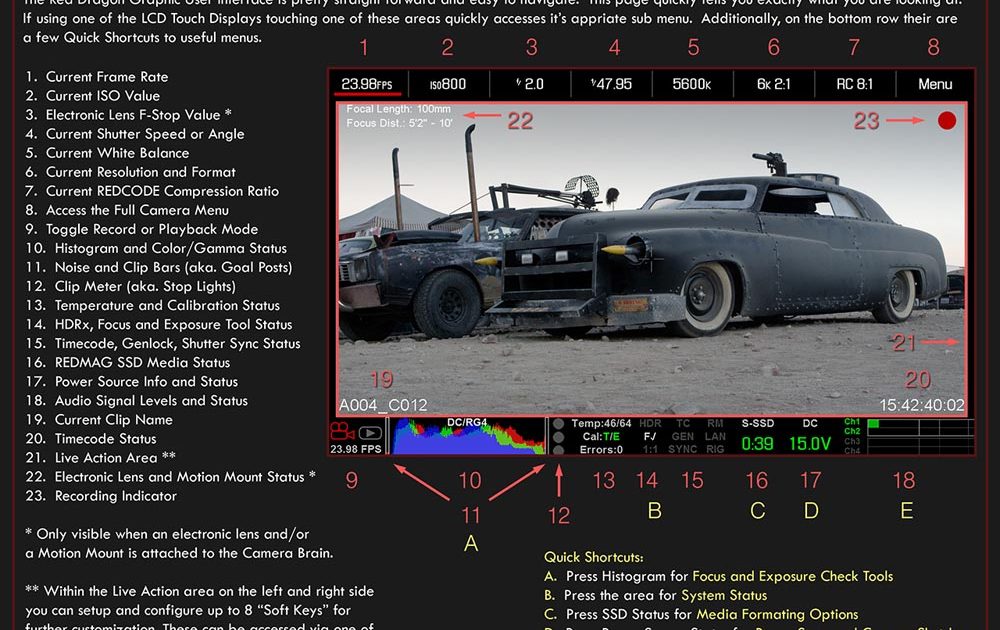Image resolution: width=1000 pixels, height=630 pixels.
Task: Click the clip meter light beside Temp
Action: coord(559,423)
